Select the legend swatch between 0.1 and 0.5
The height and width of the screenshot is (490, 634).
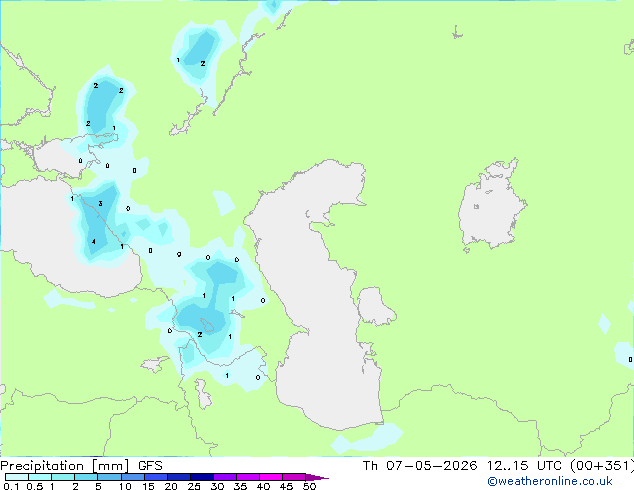point(17,477)
